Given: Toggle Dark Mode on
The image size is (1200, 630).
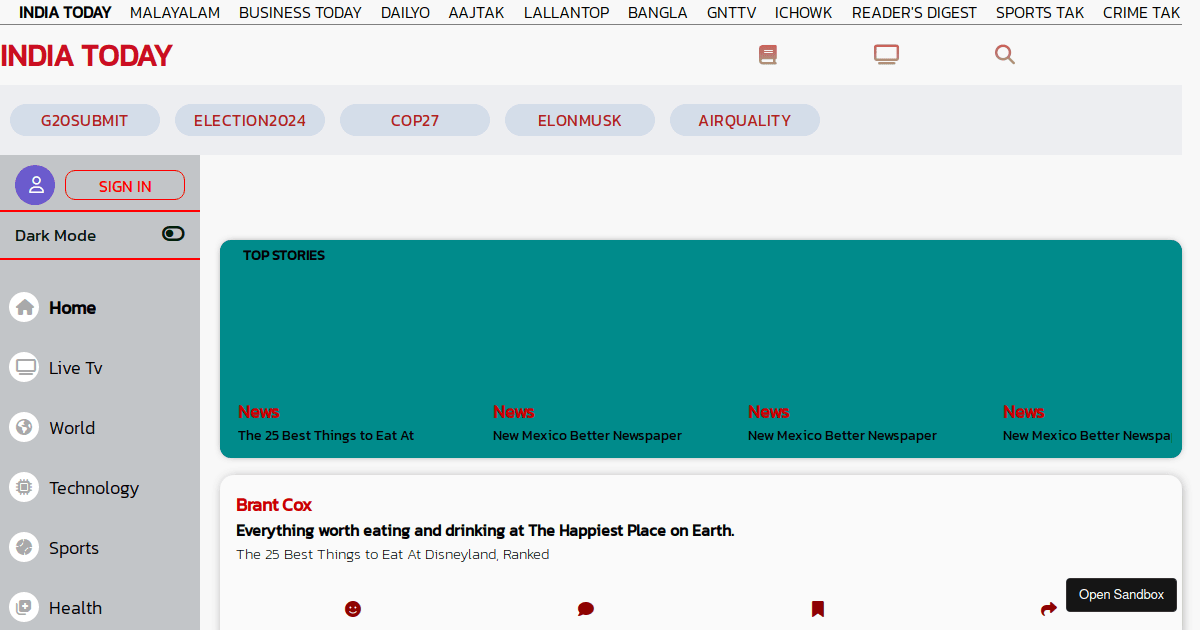Looking at the screenshot, I should [x=172, y=234].
